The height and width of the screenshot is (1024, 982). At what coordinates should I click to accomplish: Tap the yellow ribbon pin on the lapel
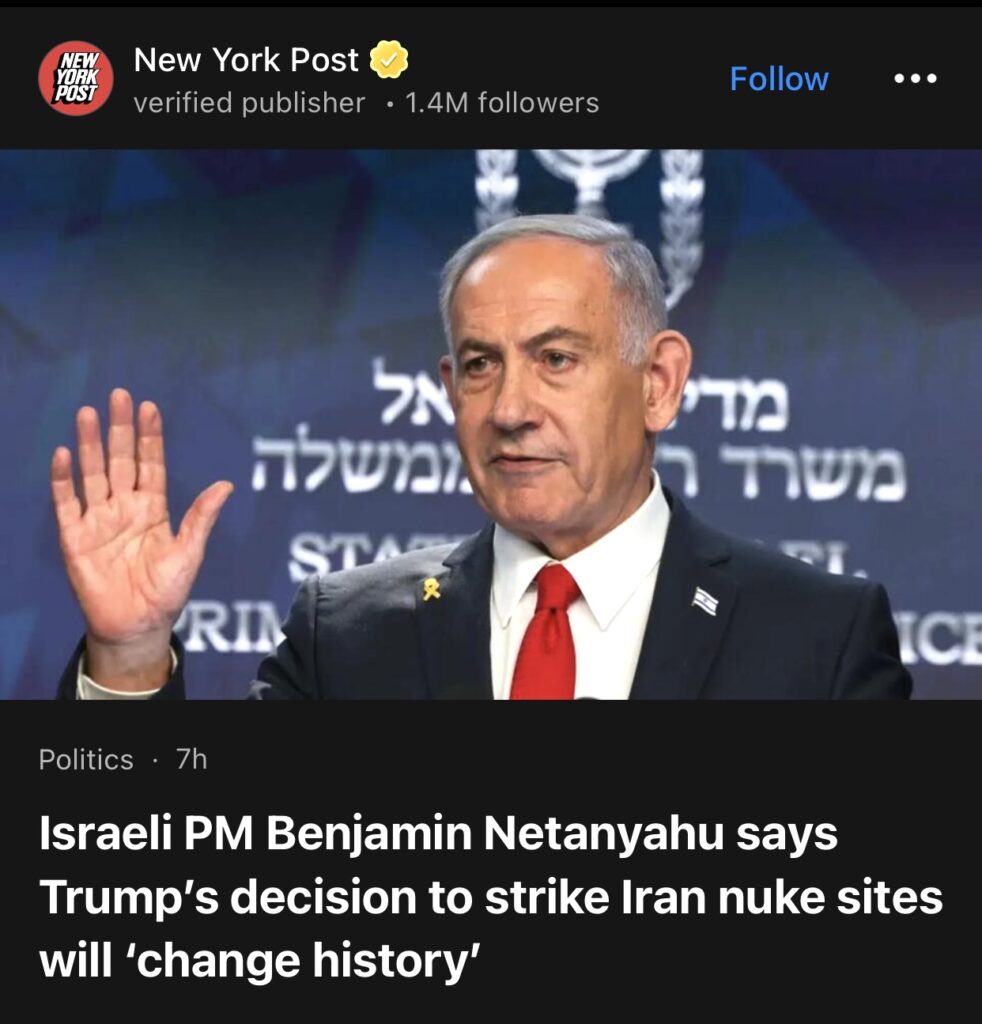click(x=432, y=588)
